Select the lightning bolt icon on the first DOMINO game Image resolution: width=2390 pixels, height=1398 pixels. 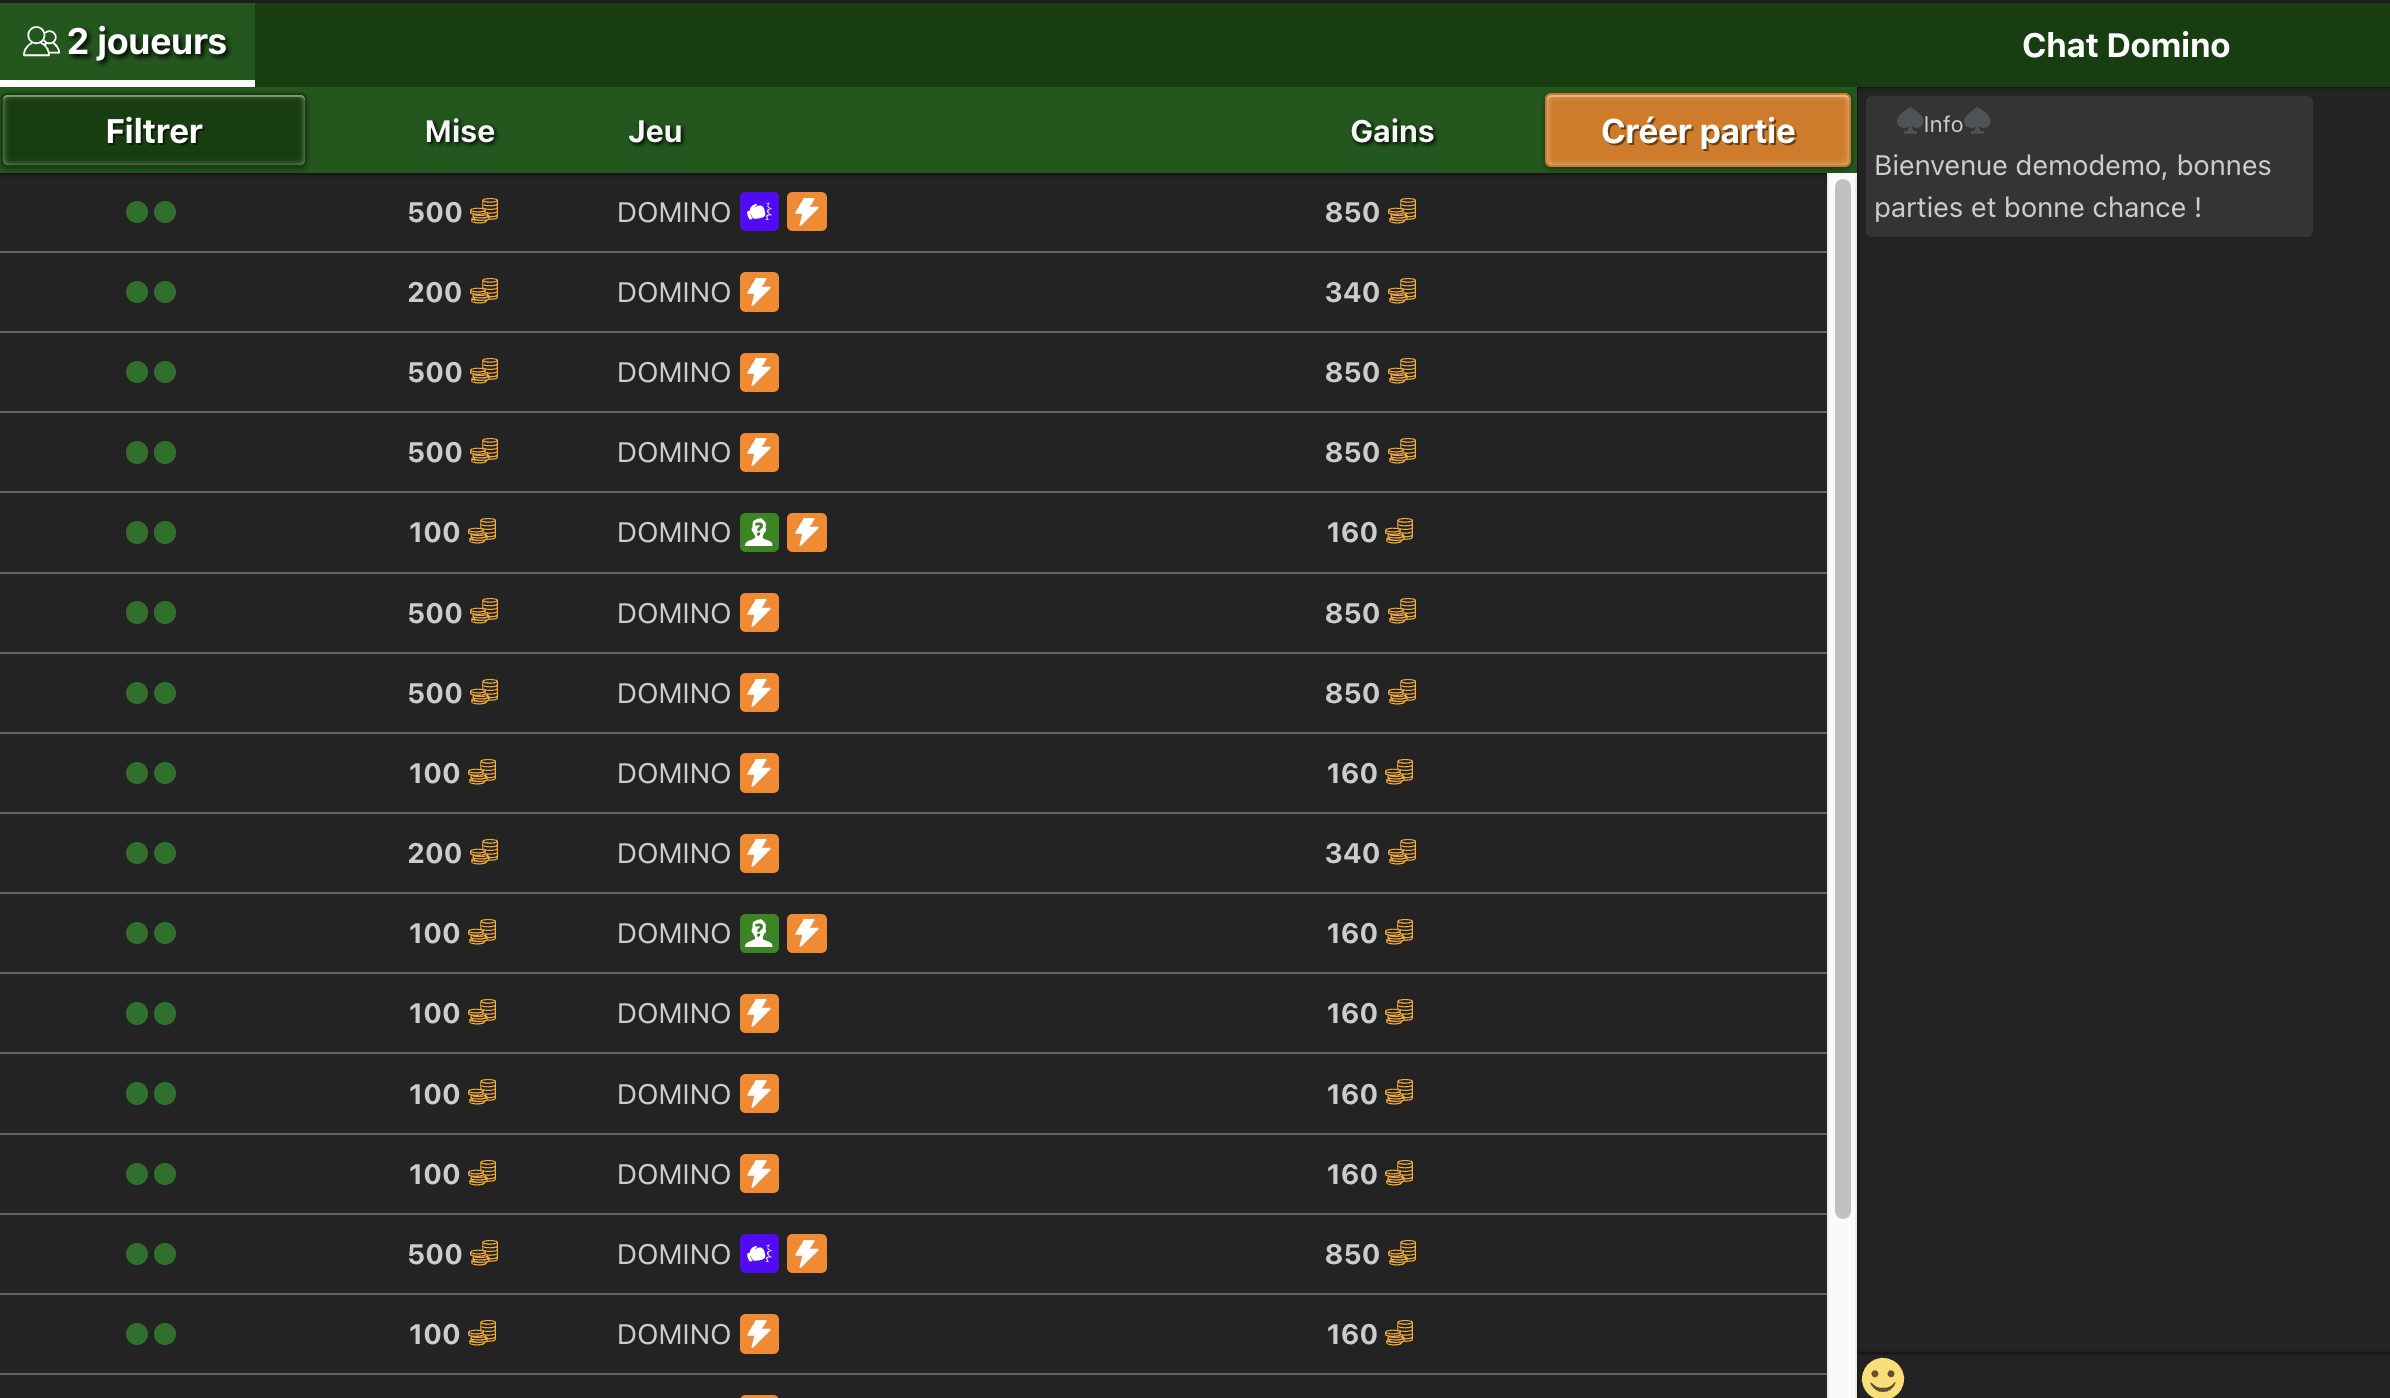click(807, 211)
